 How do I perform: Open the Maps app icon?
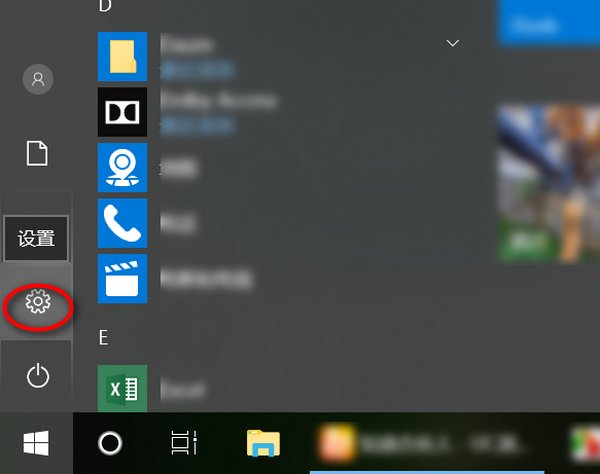pyautogui.click(x=122, y=167)
